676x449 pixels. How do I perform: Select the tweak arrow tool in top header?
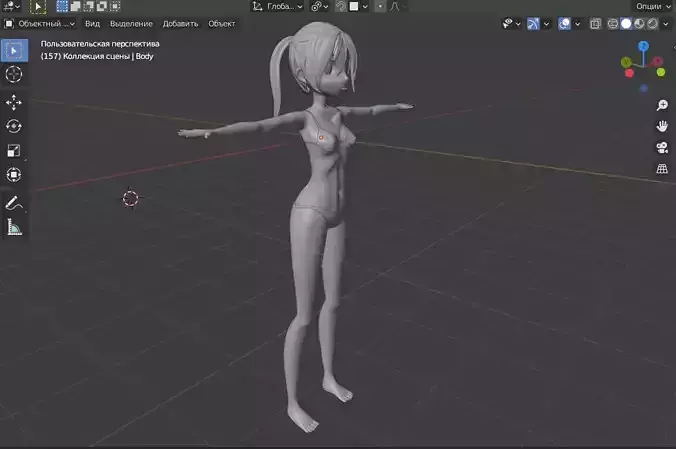click(38, 6)
